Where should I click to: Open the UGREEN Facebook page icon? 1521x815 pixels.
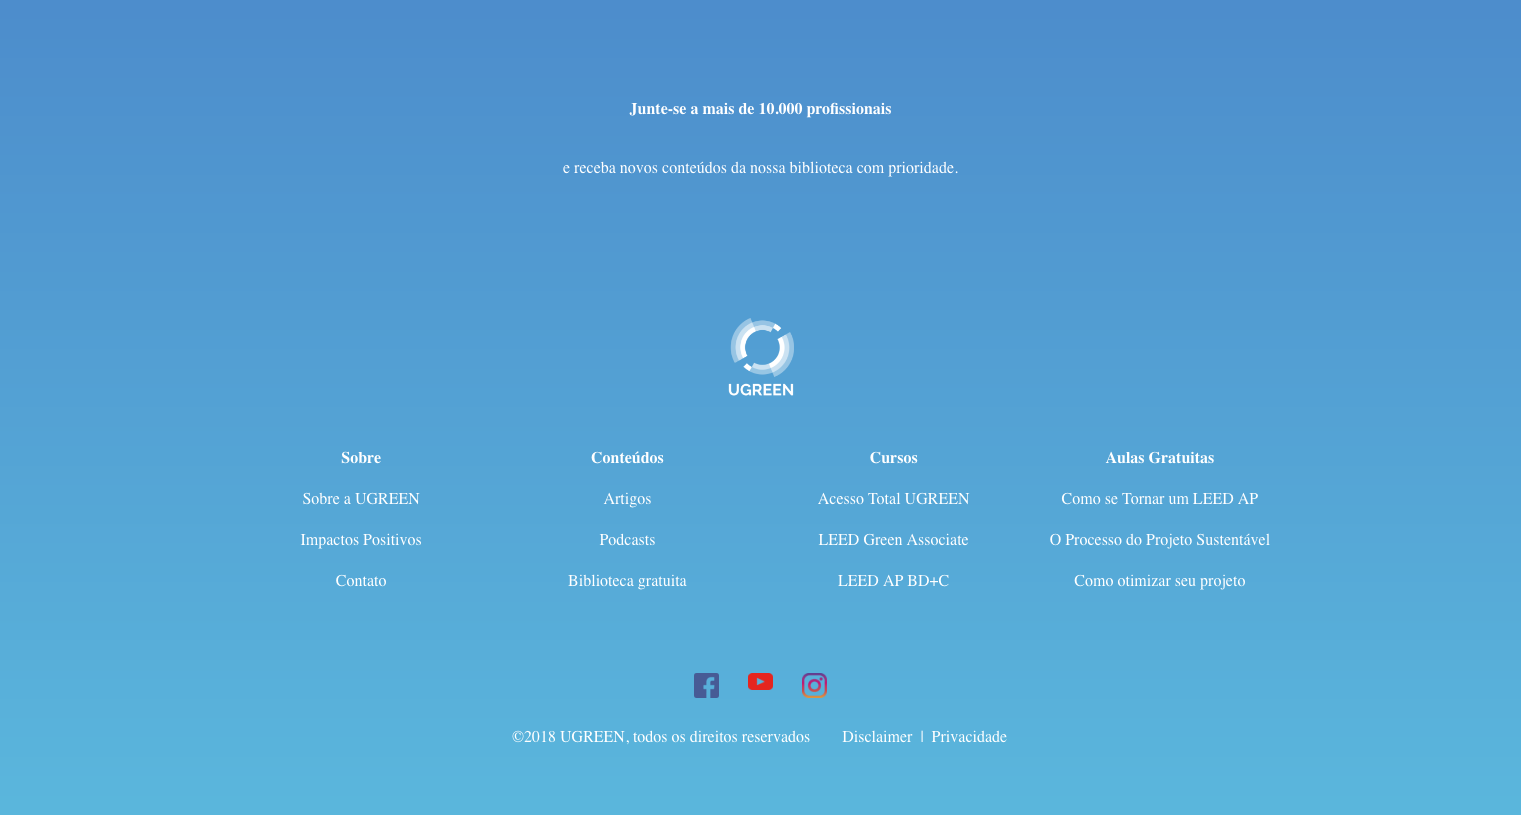tap(706, 685)
